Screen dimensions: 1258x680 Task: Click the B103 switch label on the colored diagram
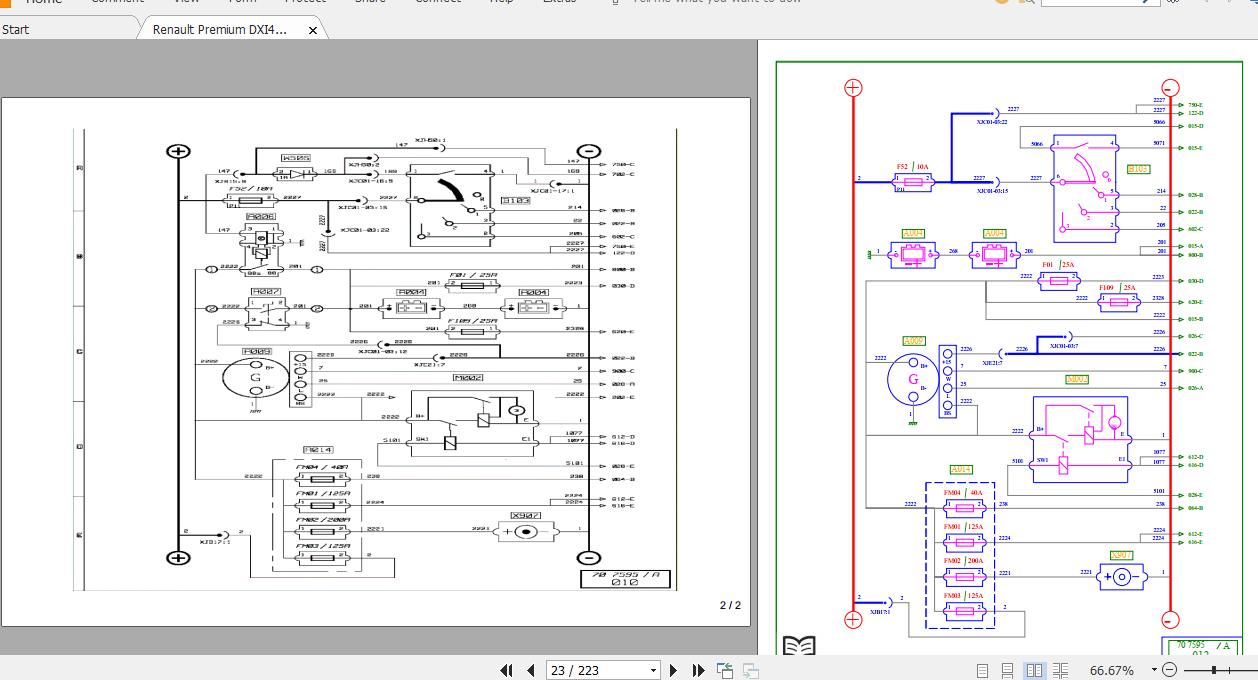[x=1138, y=169]
